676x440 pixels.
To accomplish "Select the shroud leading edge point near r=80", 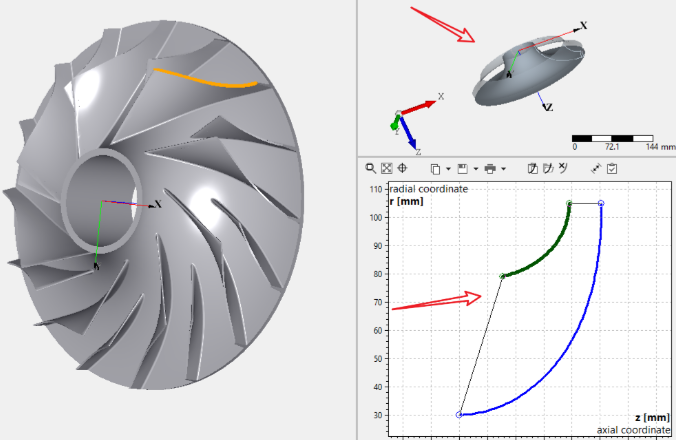I will point(502,276).
